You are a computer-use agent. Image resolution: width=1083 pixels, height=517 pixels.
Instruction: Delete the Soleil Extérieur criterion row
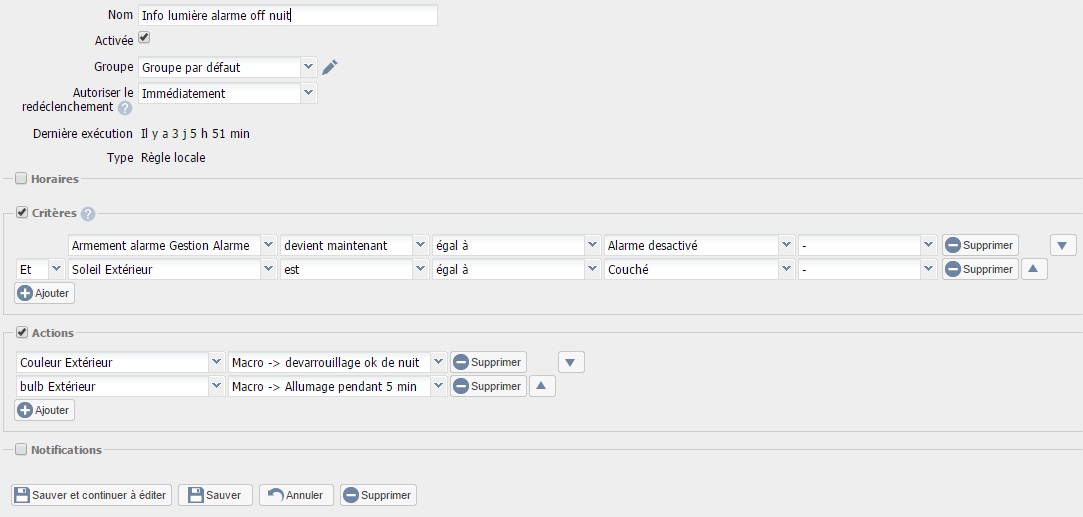(x=980, y=269)
